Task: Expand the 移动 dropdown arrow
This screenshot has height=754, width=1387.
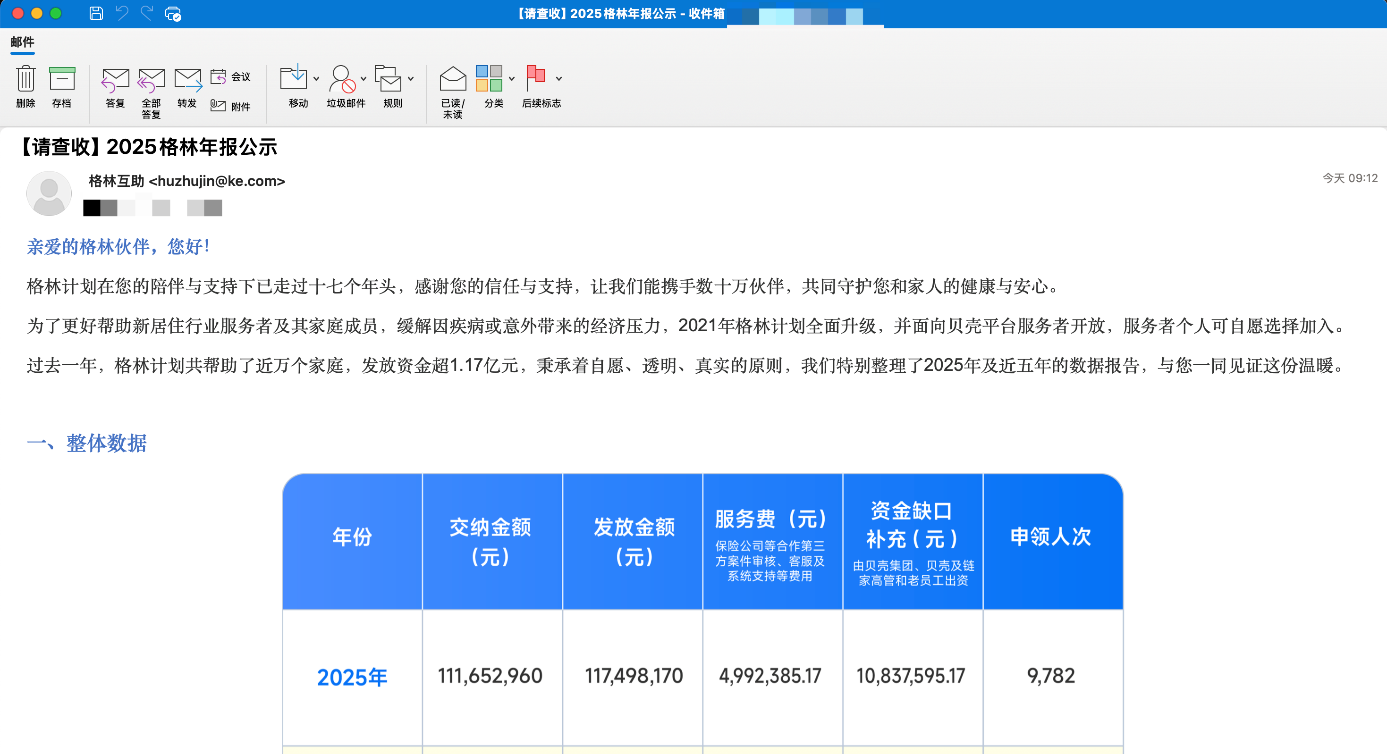Action: tap(316, 78)
